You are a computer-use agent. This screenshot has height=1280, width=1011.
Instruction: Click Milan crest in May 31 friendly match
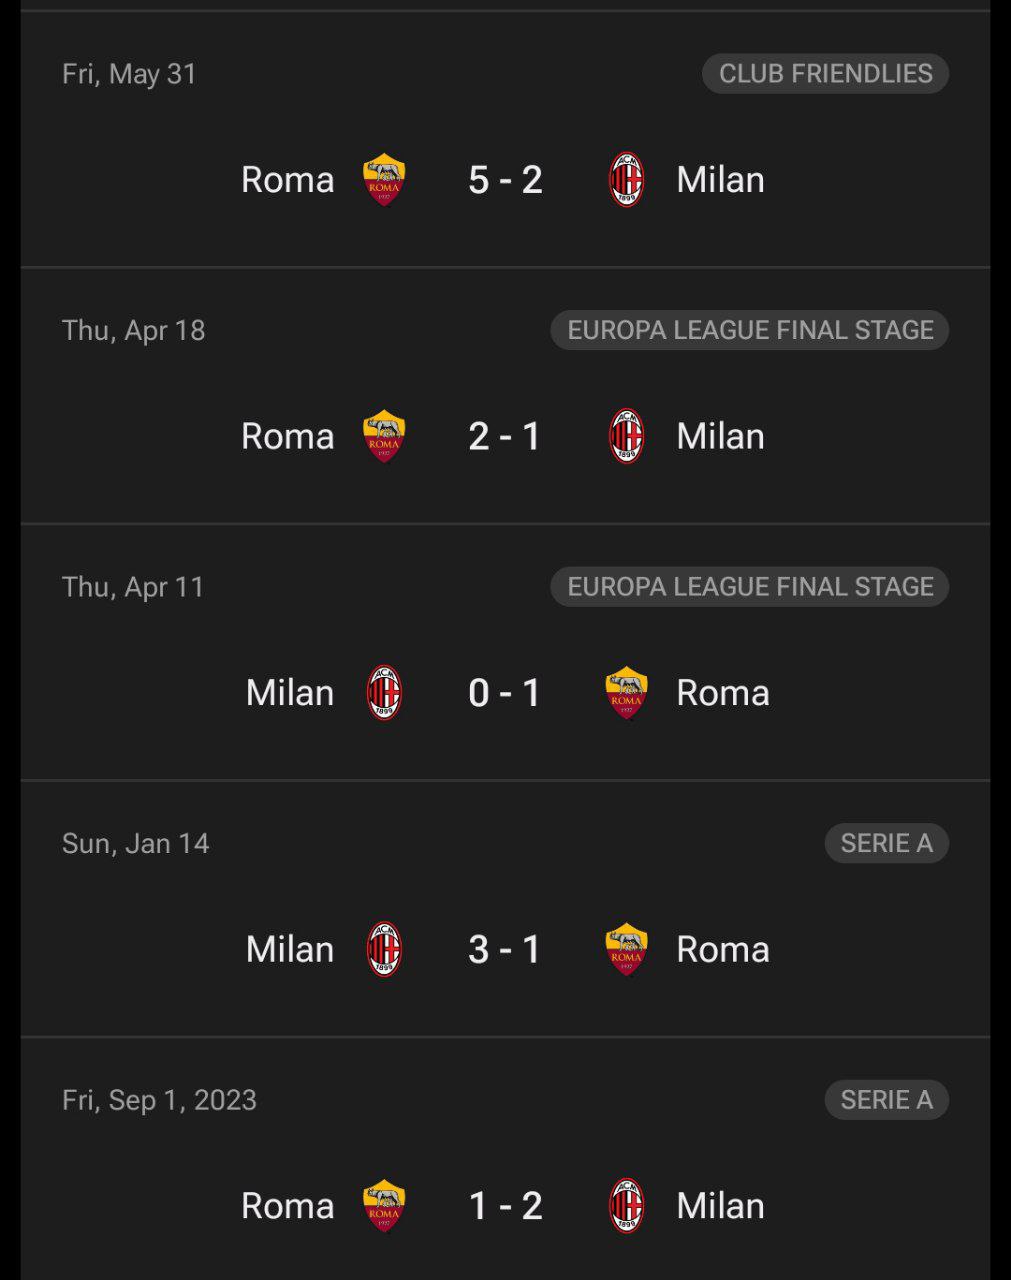click(627, 180)
